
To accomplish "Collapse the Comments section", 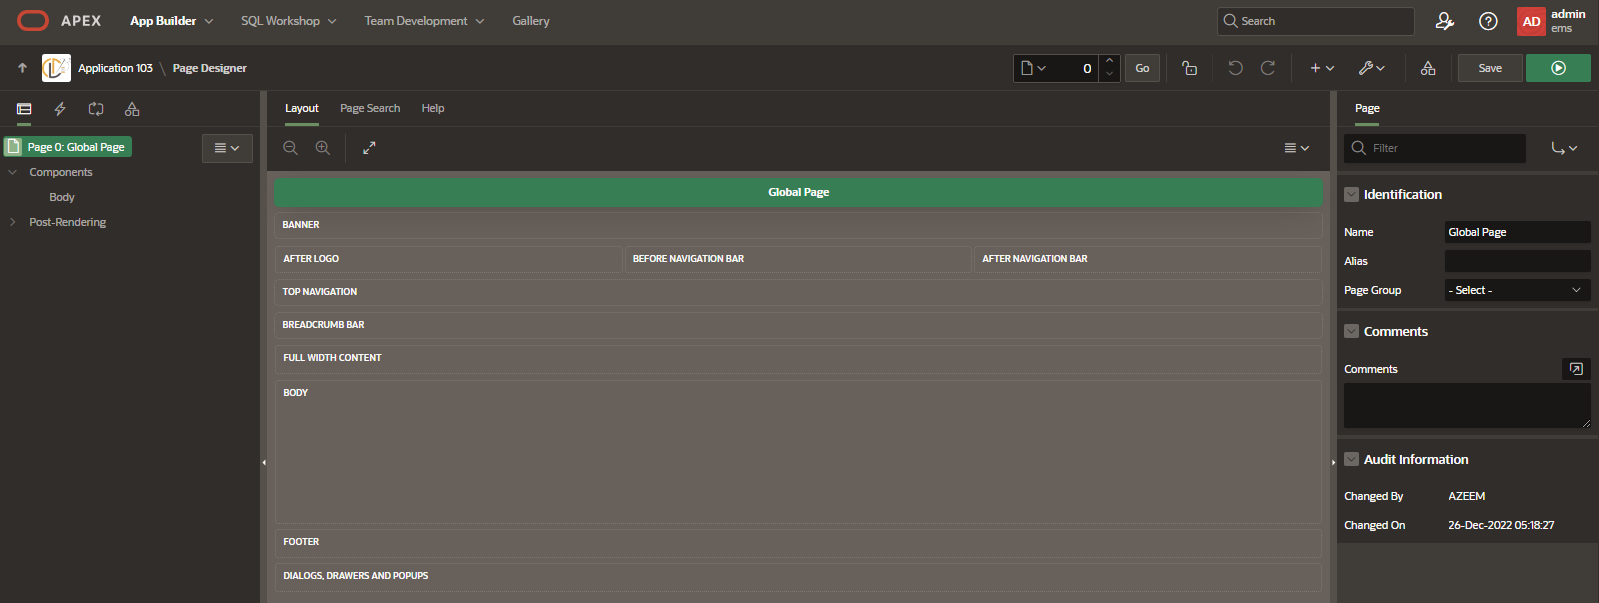I will coord(1351,332).
